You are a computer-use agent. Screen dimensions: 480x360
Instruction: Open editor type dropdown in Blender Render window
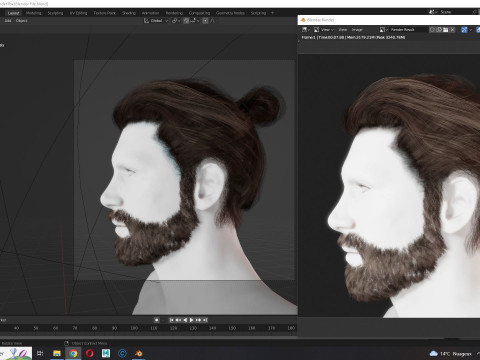[x=306, y=30]
